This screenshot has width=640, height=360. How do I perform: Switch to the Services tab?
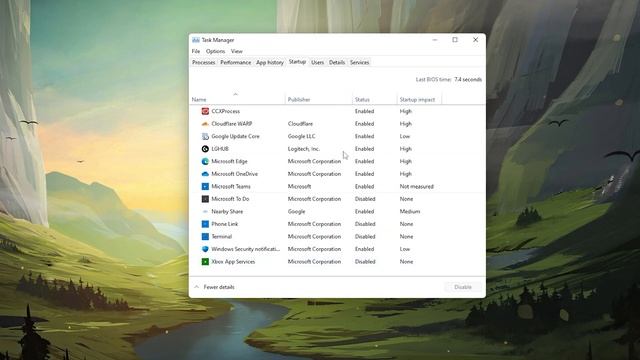click(360, 62)
